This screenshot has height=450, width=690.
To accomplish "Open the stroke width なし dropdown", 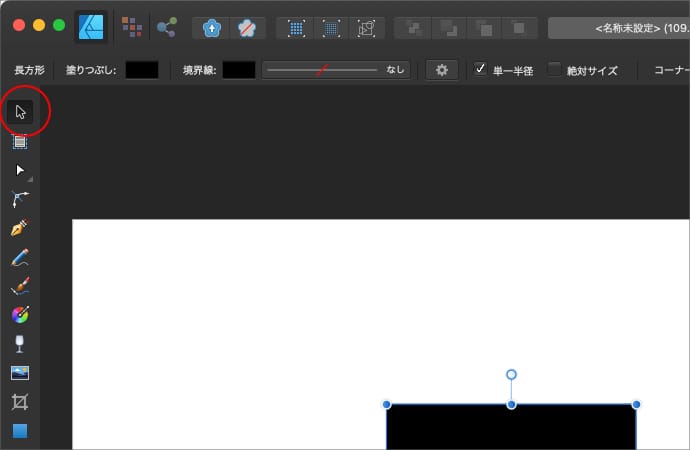I will pos(336,70).
